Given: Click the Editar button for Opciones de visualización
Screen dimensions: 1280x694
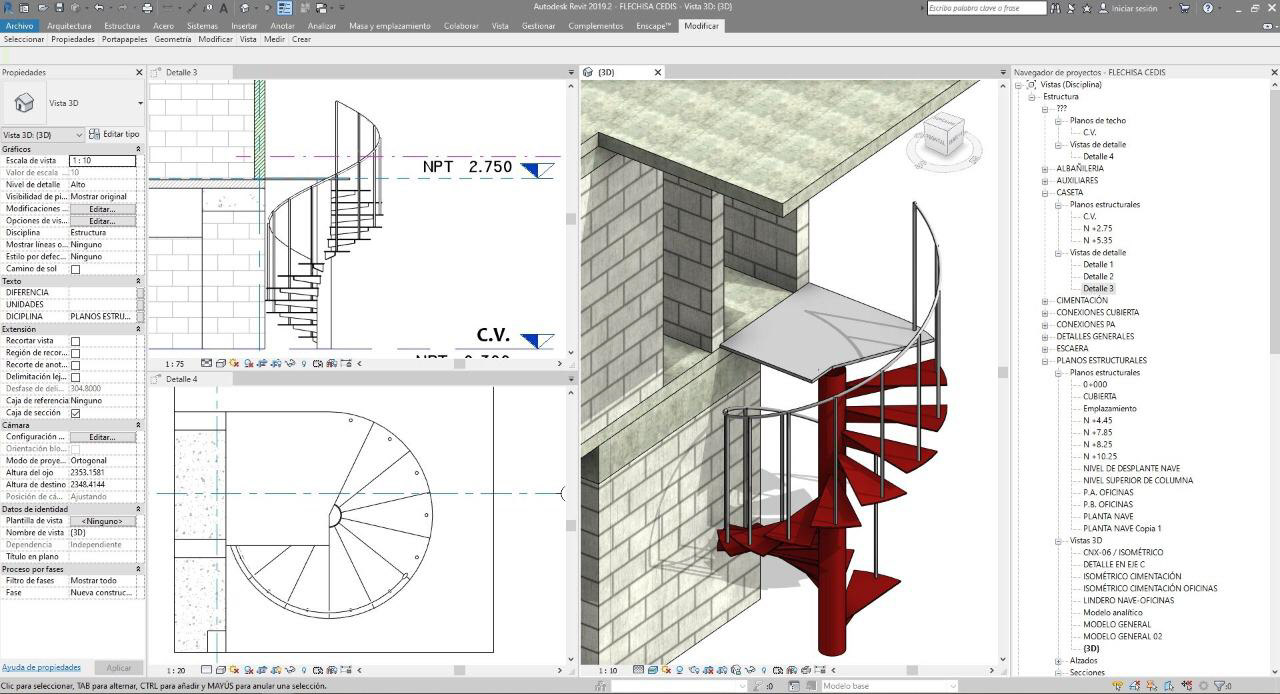Looking at the screenshot, I should pyautogui.click(x=102, y=221).
